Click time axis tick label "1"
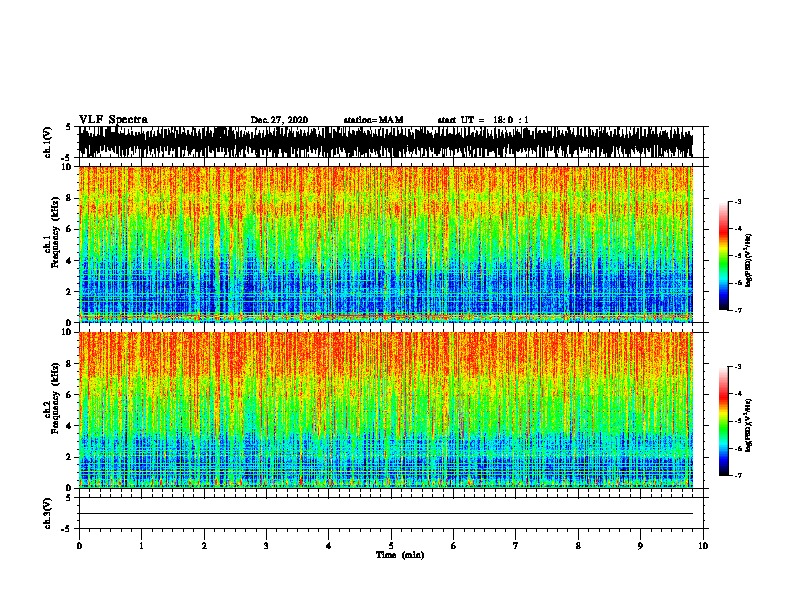 141,546
